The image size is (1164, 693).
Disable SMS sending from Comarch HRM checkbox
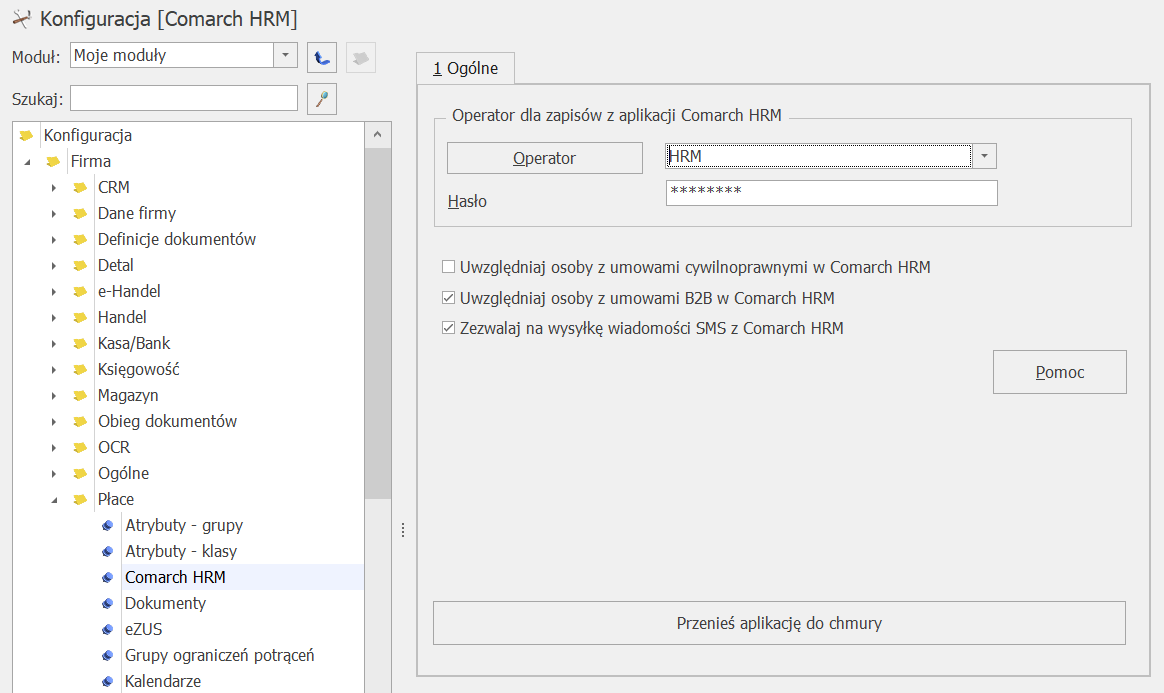pyautogui.click(x=448, y=327)
